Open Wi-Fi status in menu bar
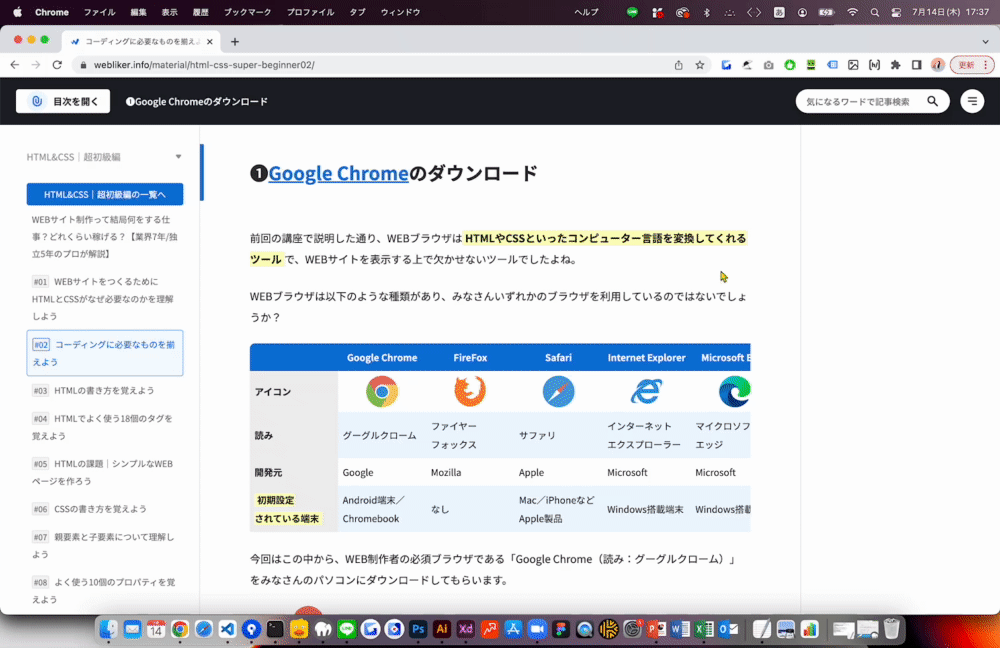This screenshot has height=648, width=1000. (x=852, y=12)
